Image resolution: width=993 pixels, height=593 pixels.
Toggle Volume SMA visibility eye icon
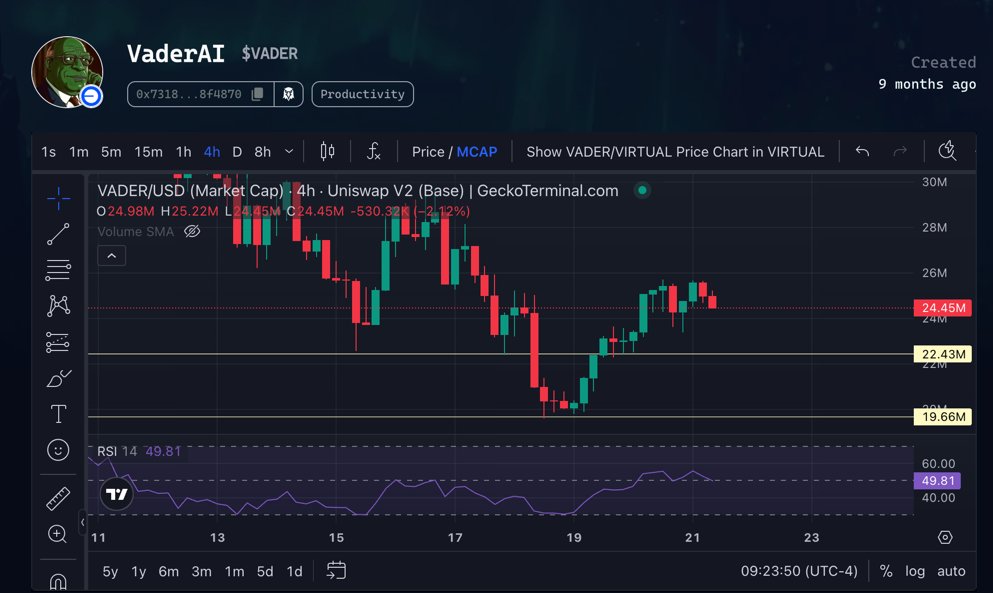(x=192, y=231)
